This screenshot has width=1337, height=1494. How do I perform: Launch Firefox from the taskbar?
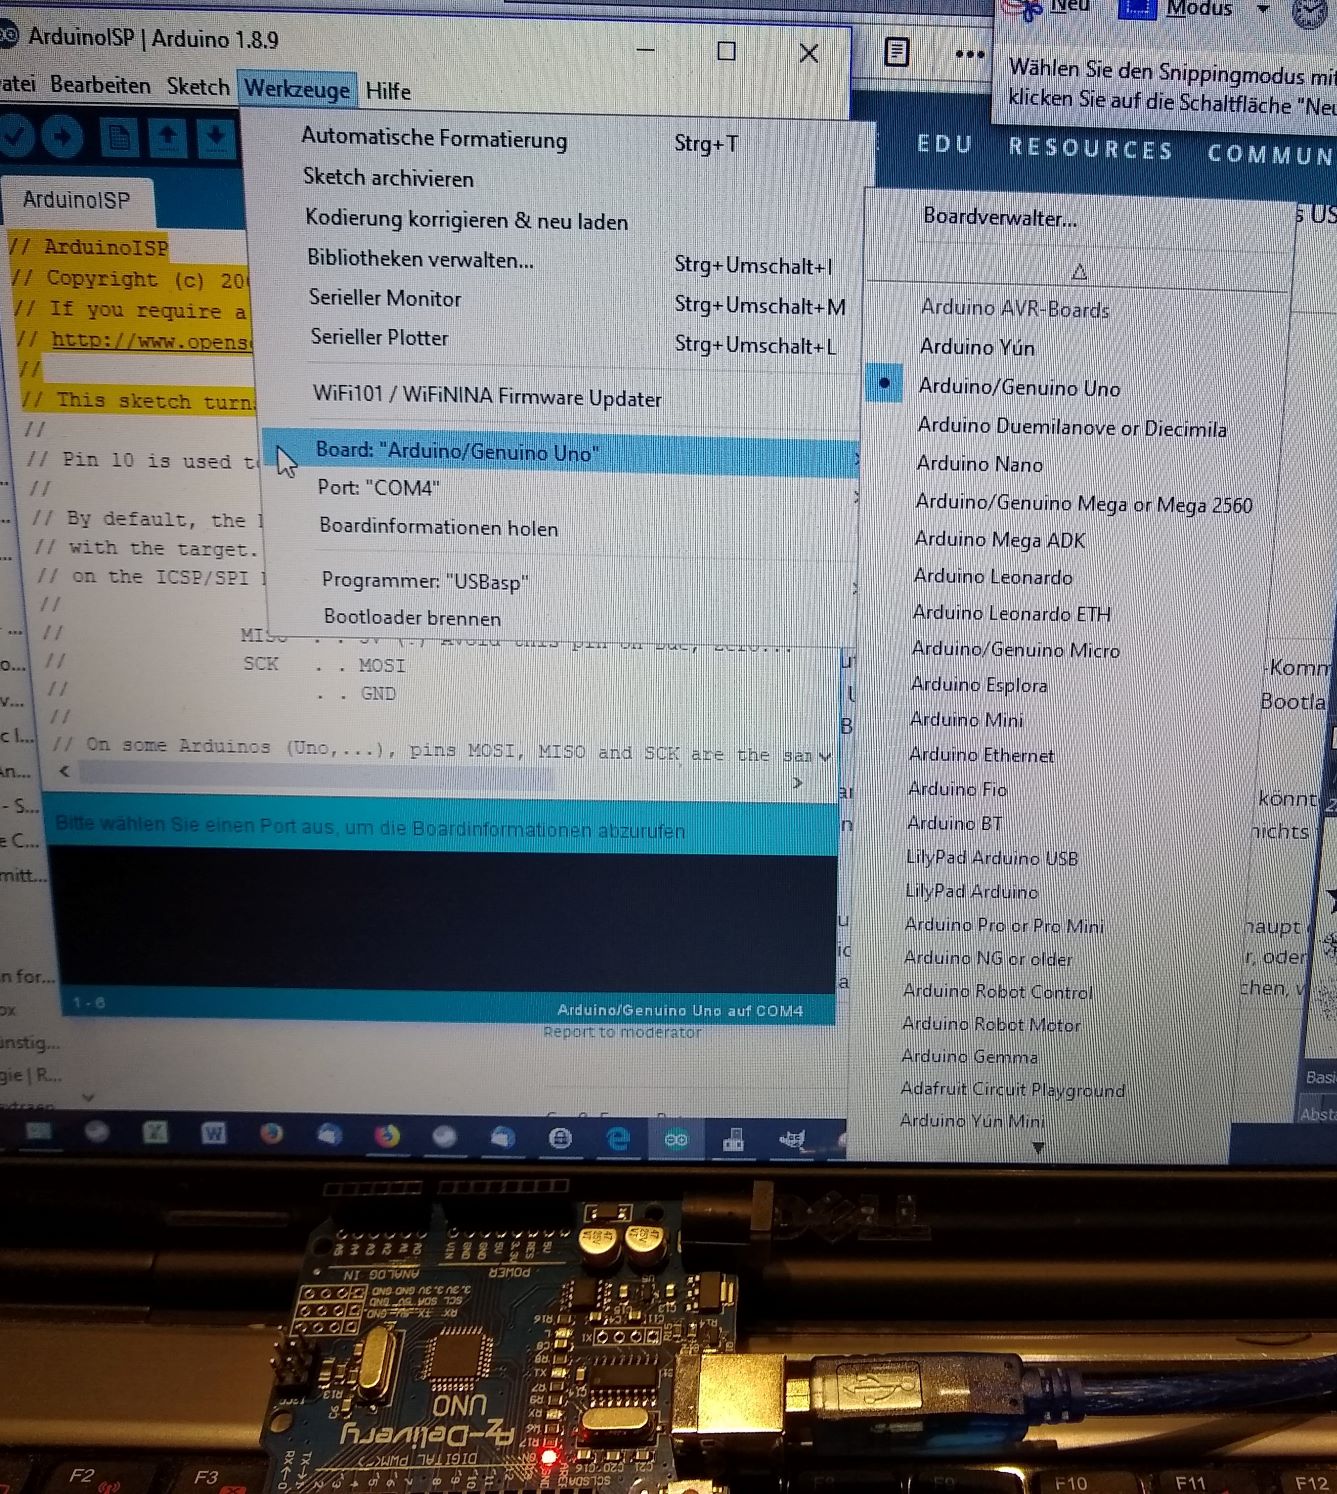tap(387, 1138)
